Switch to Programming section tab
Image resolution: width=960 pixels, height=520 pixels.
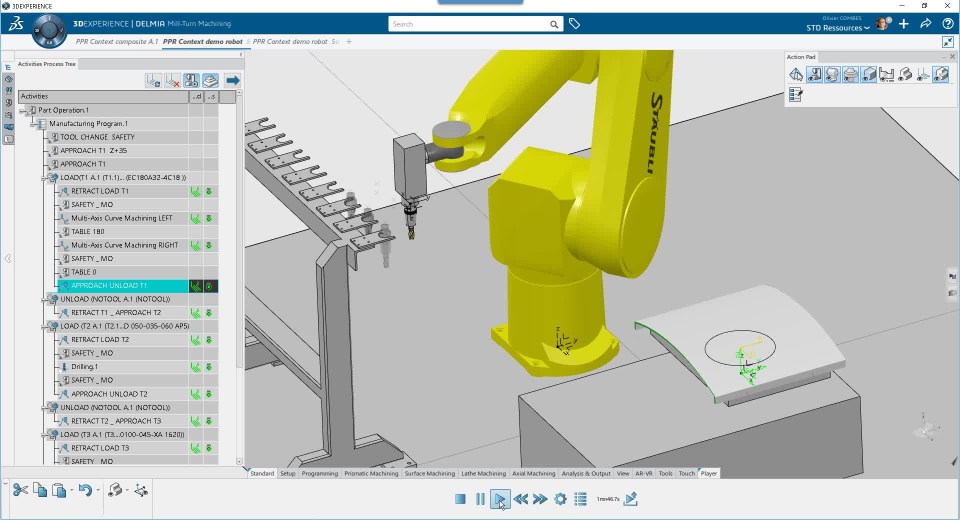tap(320, 473)
